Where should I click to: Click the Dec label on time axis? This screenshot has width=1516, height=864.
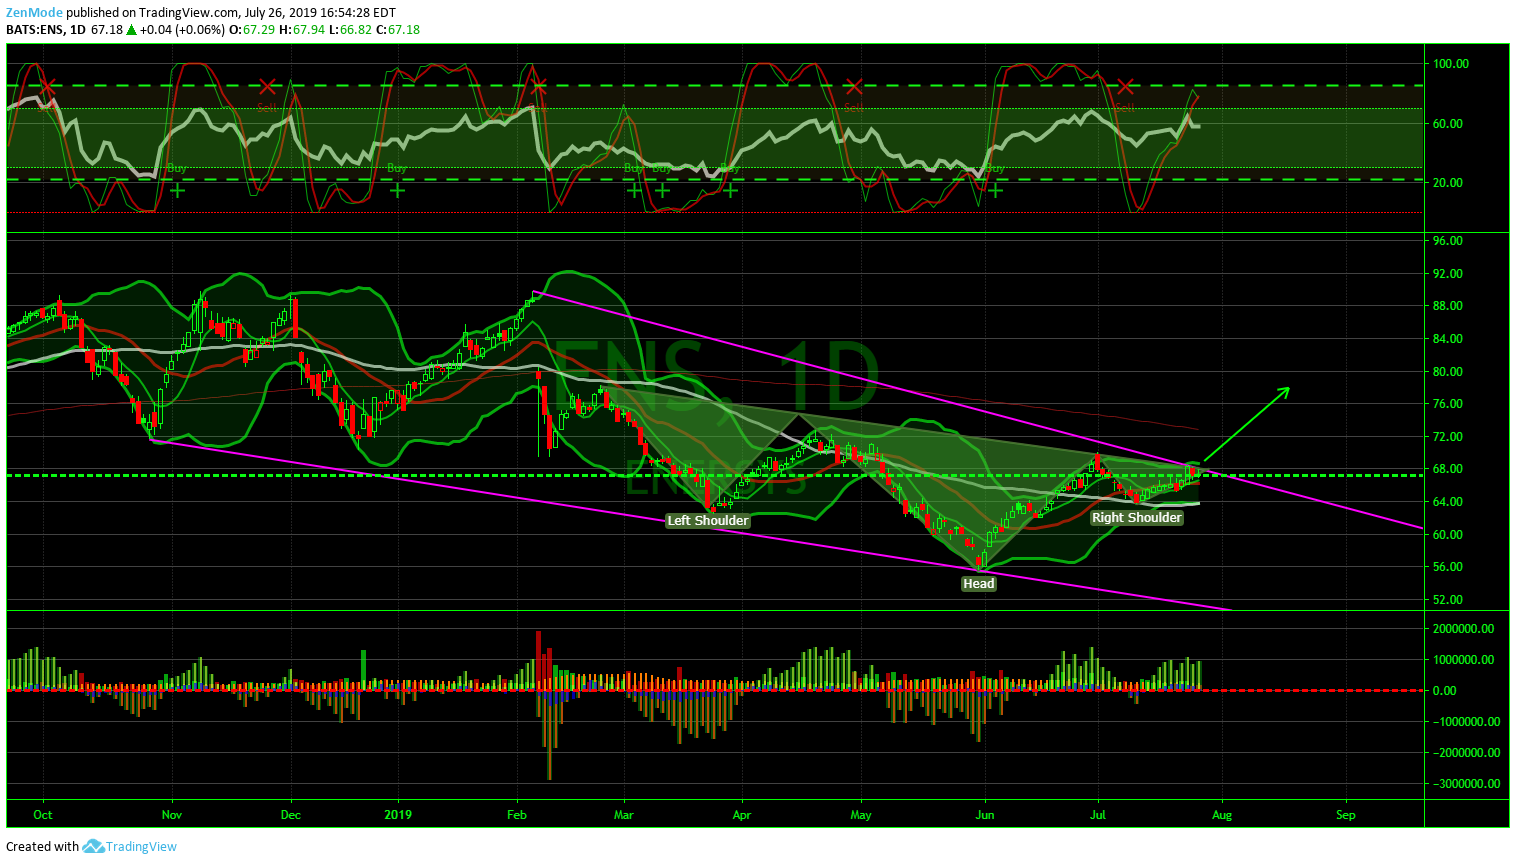(291, 815)
